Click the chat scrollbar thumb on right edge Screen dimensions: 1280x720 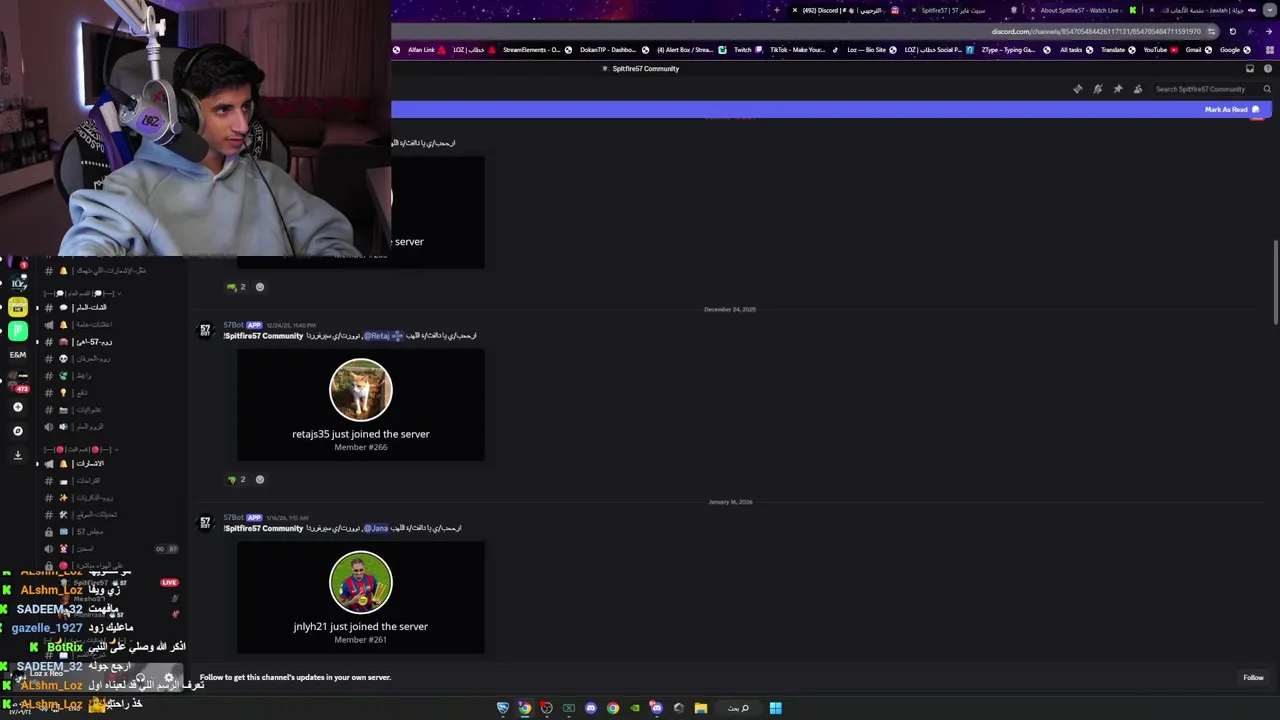[1276, 281]
